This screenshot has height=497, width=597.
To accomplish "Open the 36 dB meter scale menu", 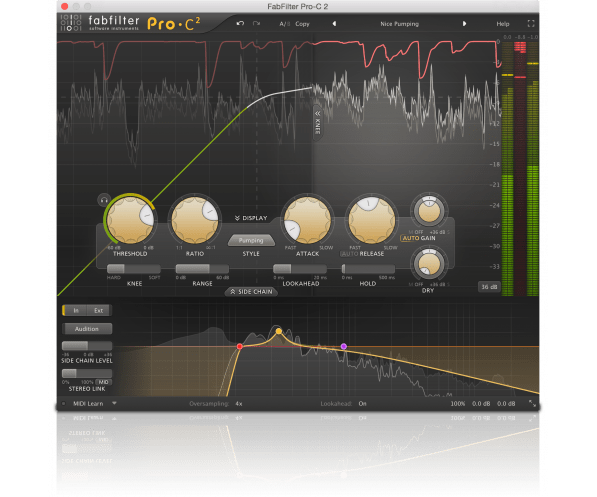I will tap(489, 287).
